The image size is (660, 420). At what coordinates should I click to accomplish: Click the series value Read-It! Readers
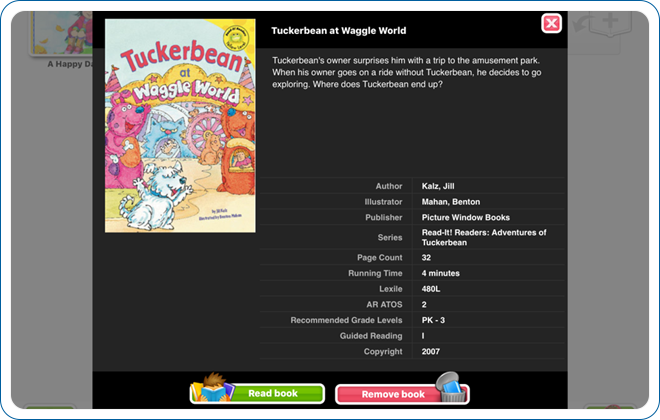pyautogui.click(x=484, y=237)
